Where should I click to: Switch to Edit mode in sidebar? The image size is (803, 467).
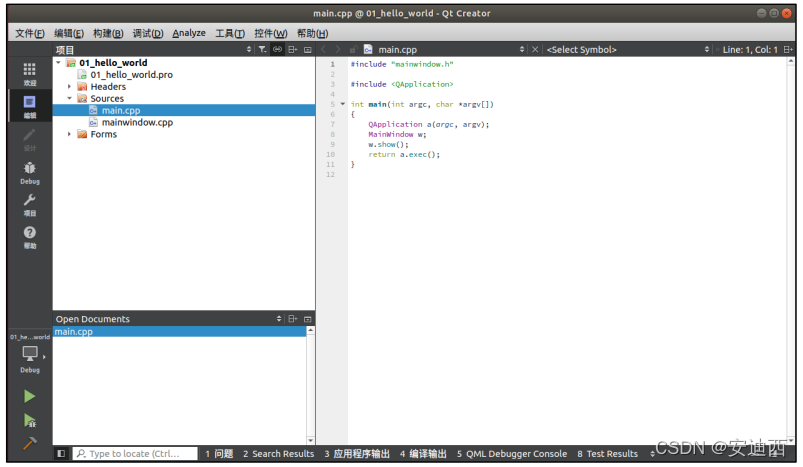[x=30, y=106]
